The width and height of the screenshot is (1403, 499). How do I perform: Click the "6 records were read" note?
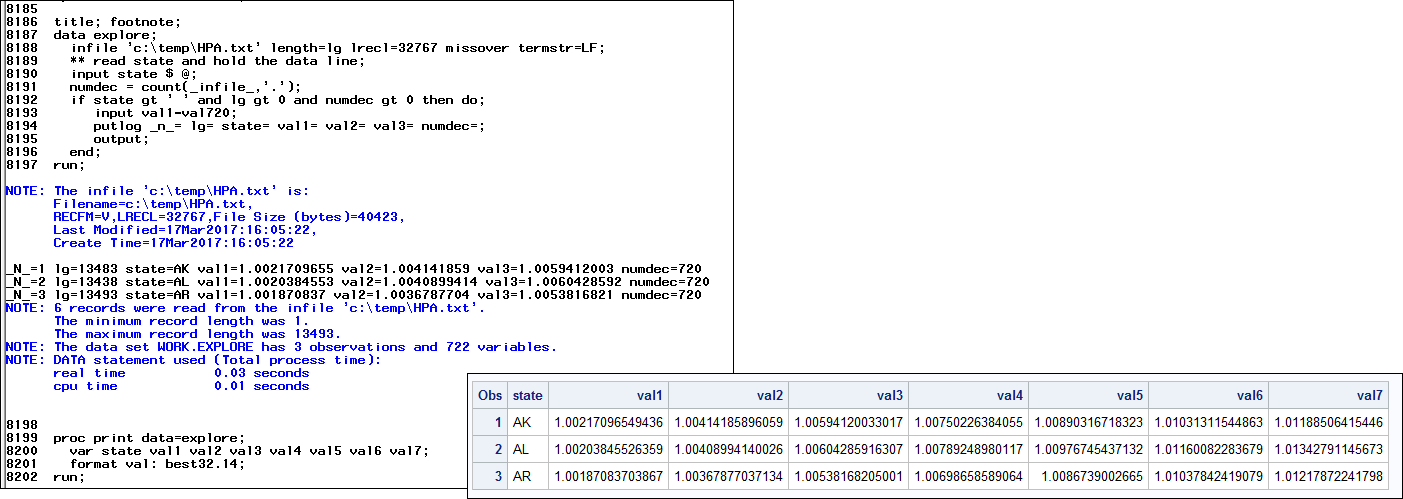click(x=270, y=308)
